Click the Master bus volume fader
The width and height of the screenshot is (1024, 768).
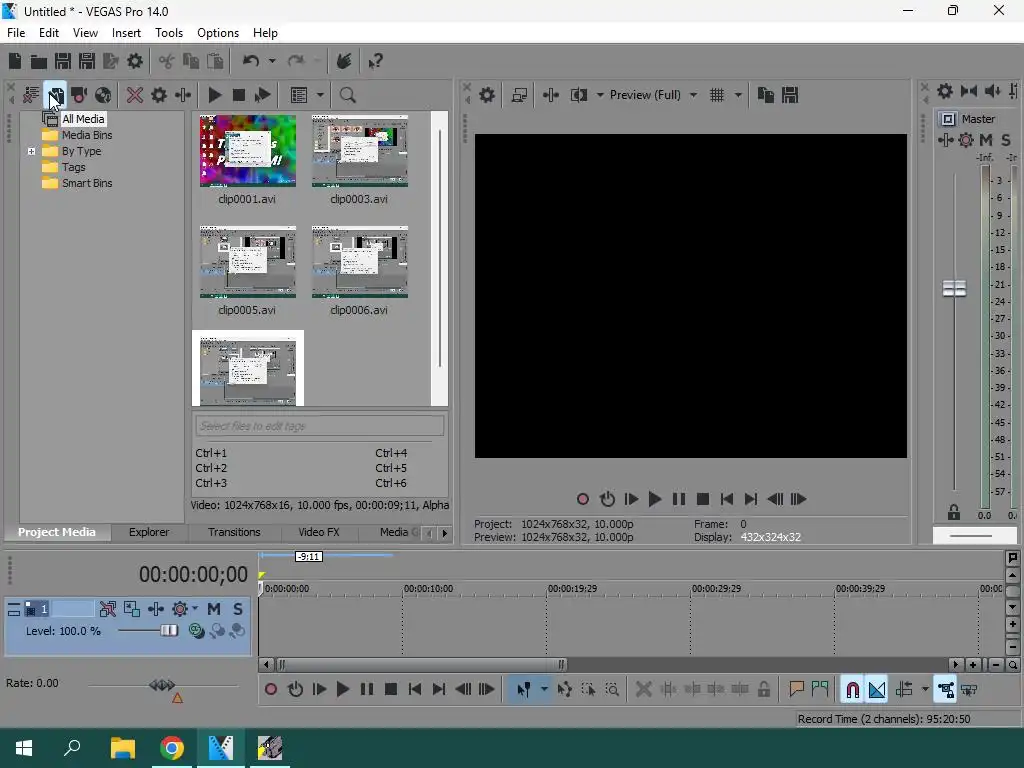point(954,289)
